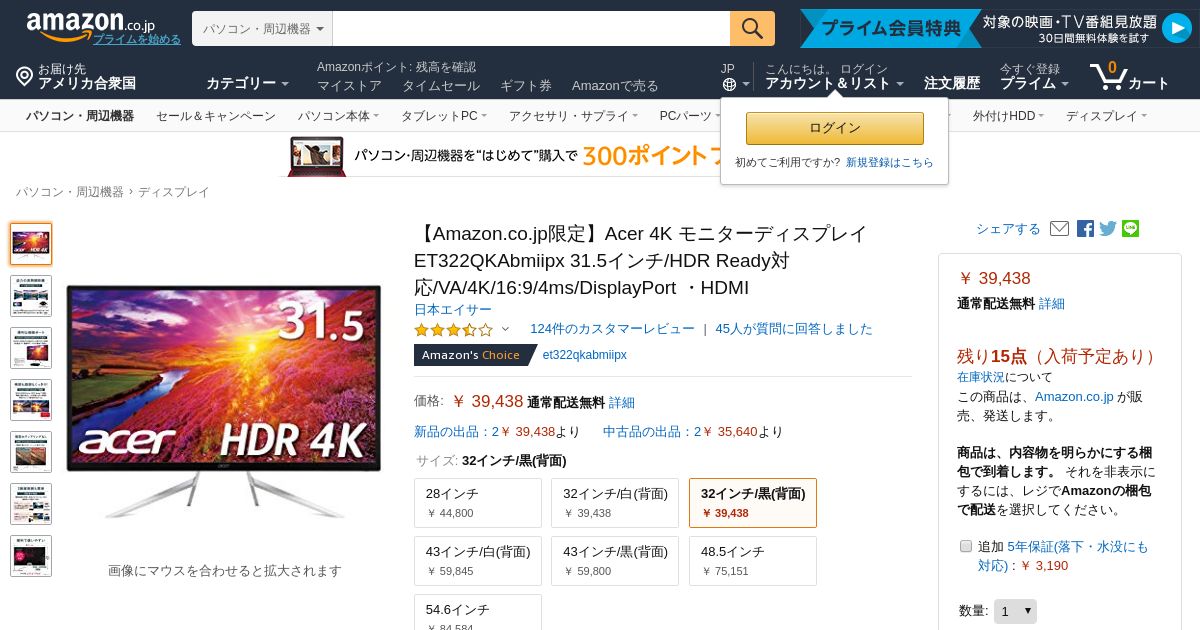Open the アカウント＆リスト dropdown

834,84
